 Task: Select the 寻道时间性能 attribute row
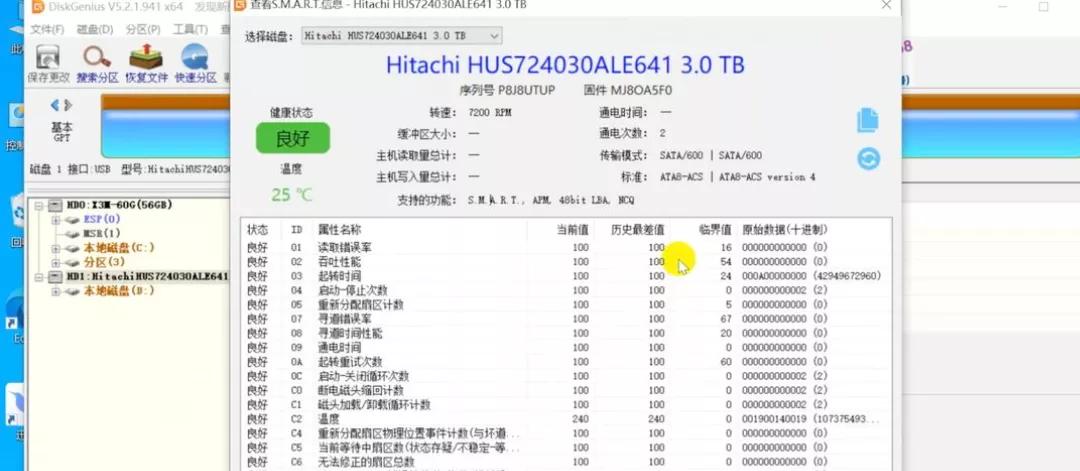pyautogui.click(x=565, y=333)
